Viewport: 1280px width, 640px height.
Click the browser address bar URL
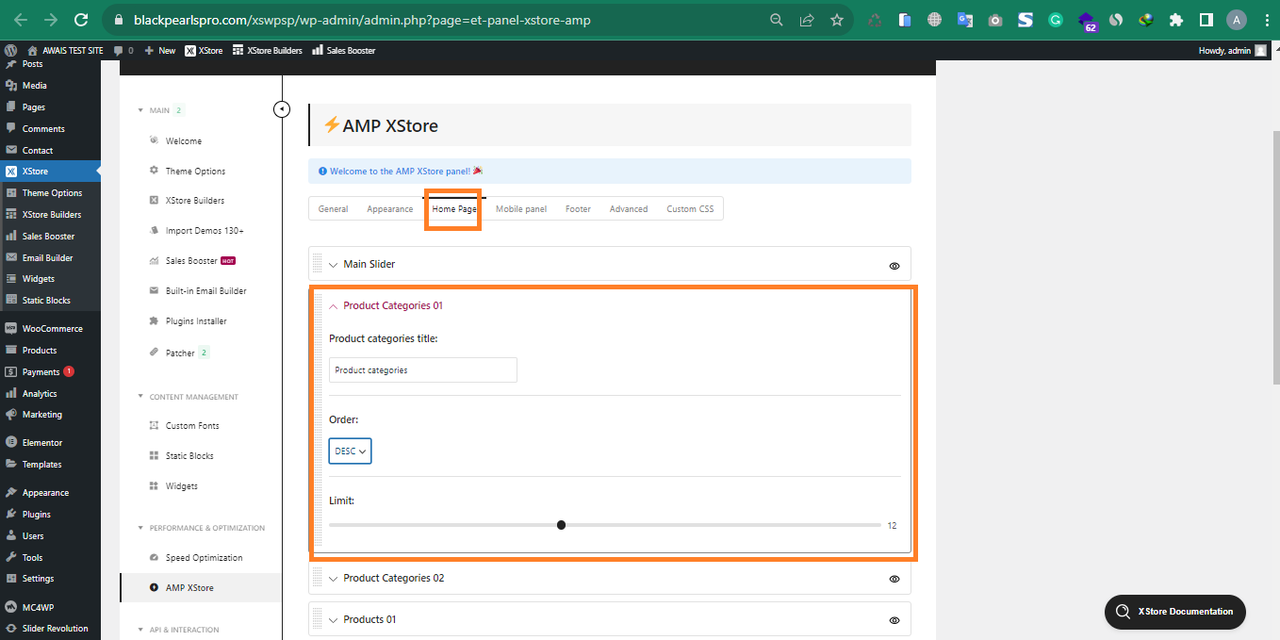pos(362,20)
